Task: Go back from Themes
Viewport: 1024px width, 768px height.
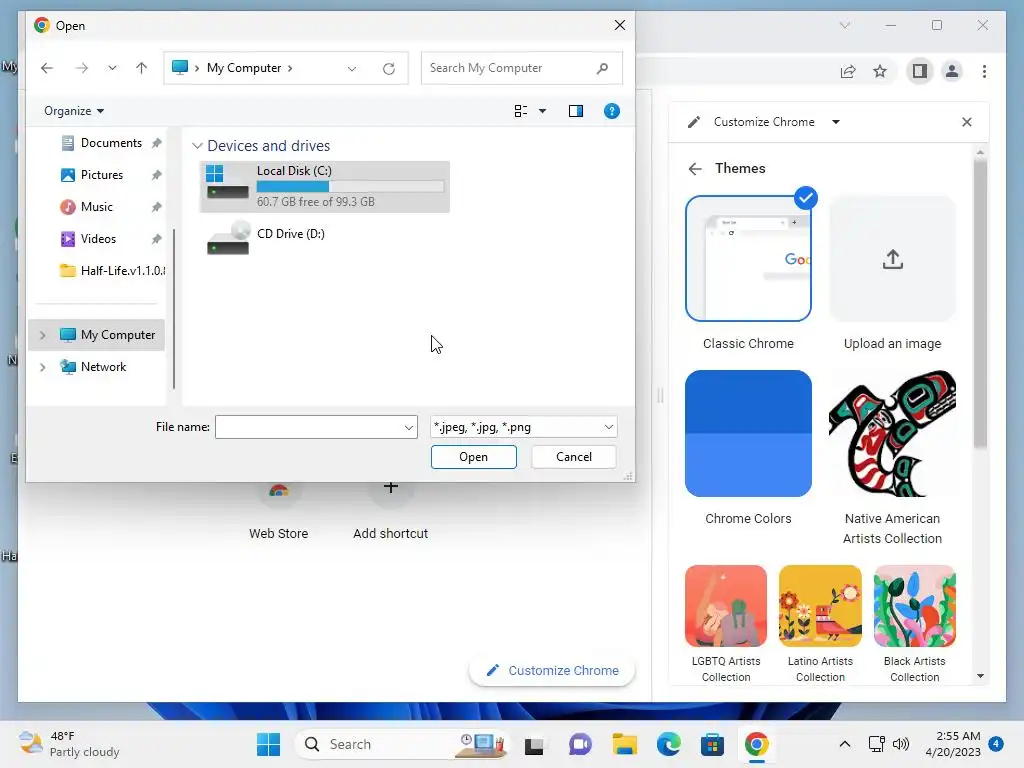Action: coord(695,169)
